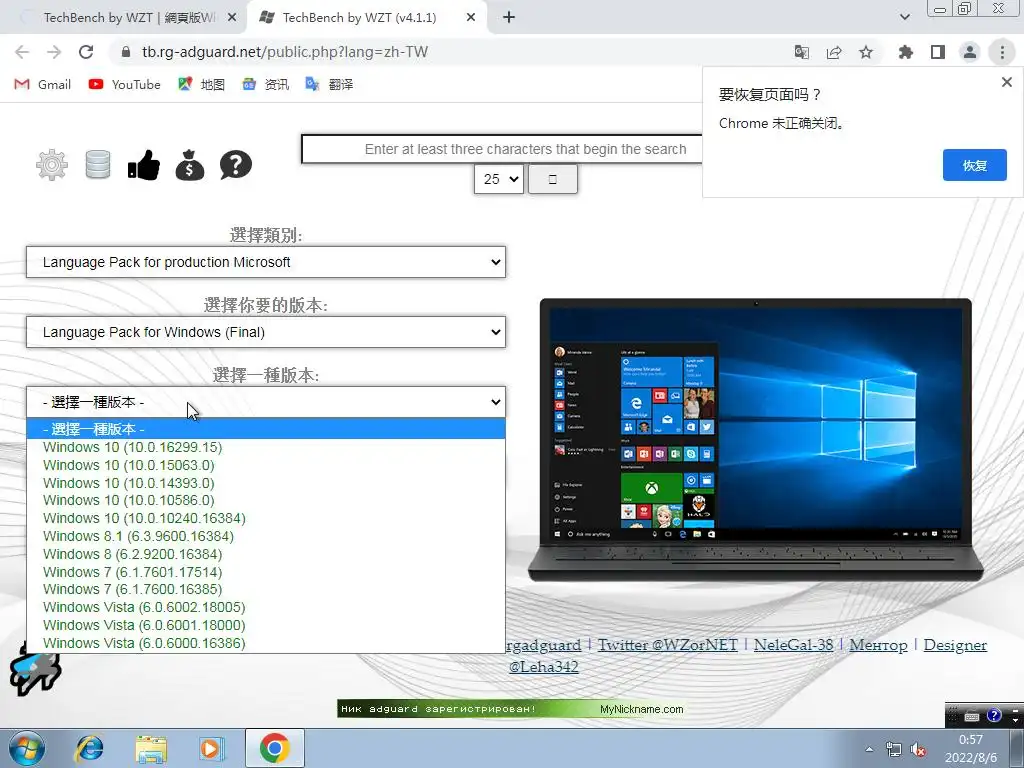Go back with browser back arrow
The width and height of the screenshot is (1024, 768).
tap(22, 52)
